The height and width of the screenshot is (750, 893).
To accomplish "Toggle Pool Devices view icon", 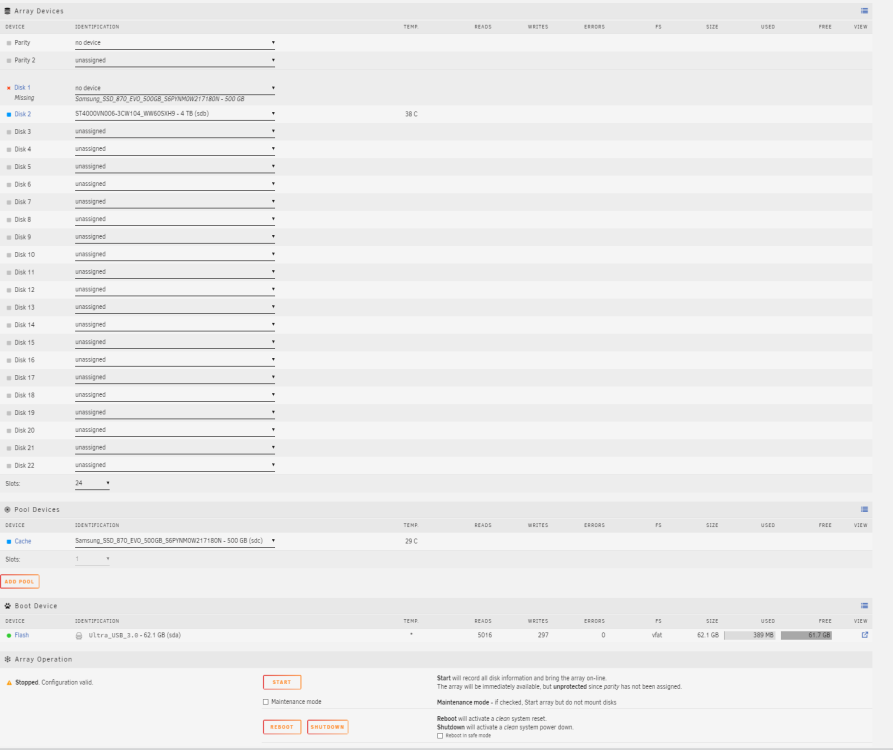I will pyautogui.click(x=864, y=509).
